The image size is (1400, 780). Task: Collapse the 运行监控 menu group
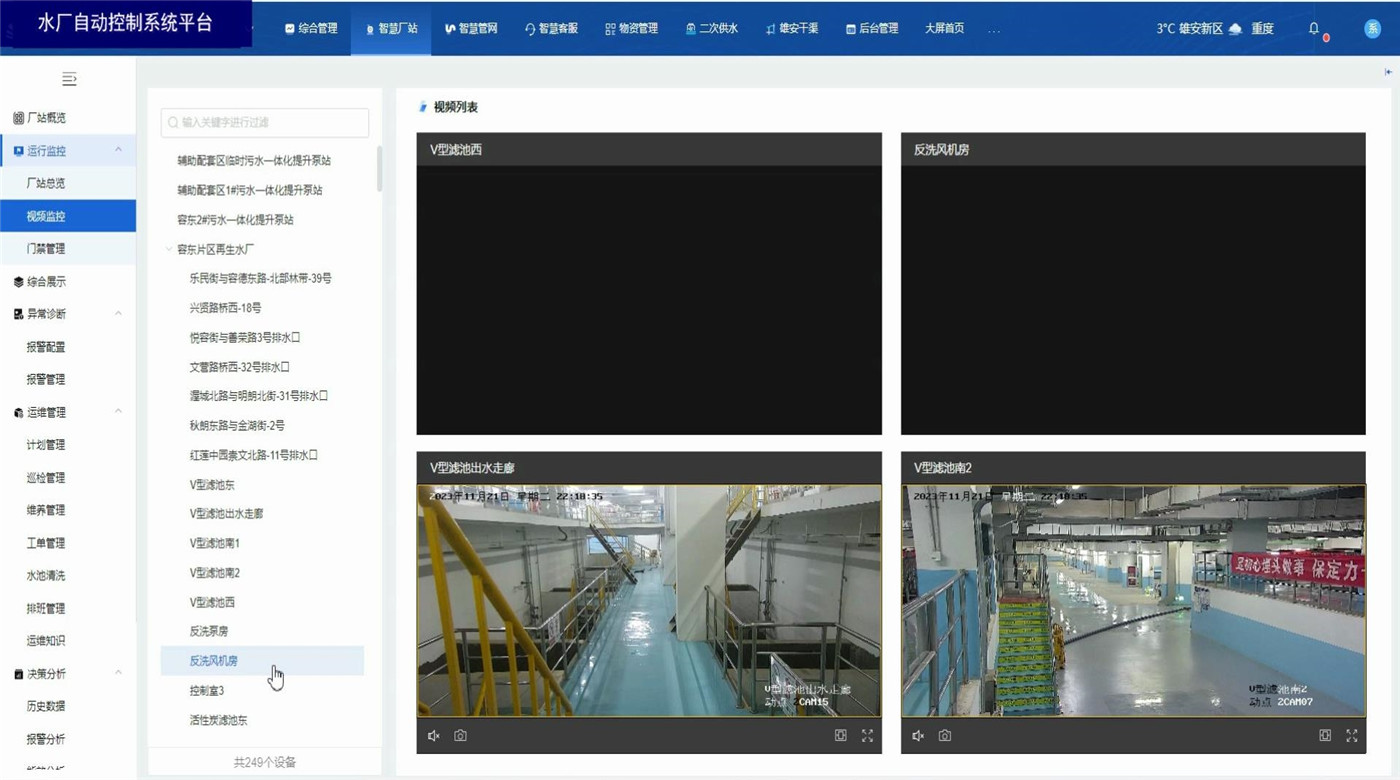[118, 150]
